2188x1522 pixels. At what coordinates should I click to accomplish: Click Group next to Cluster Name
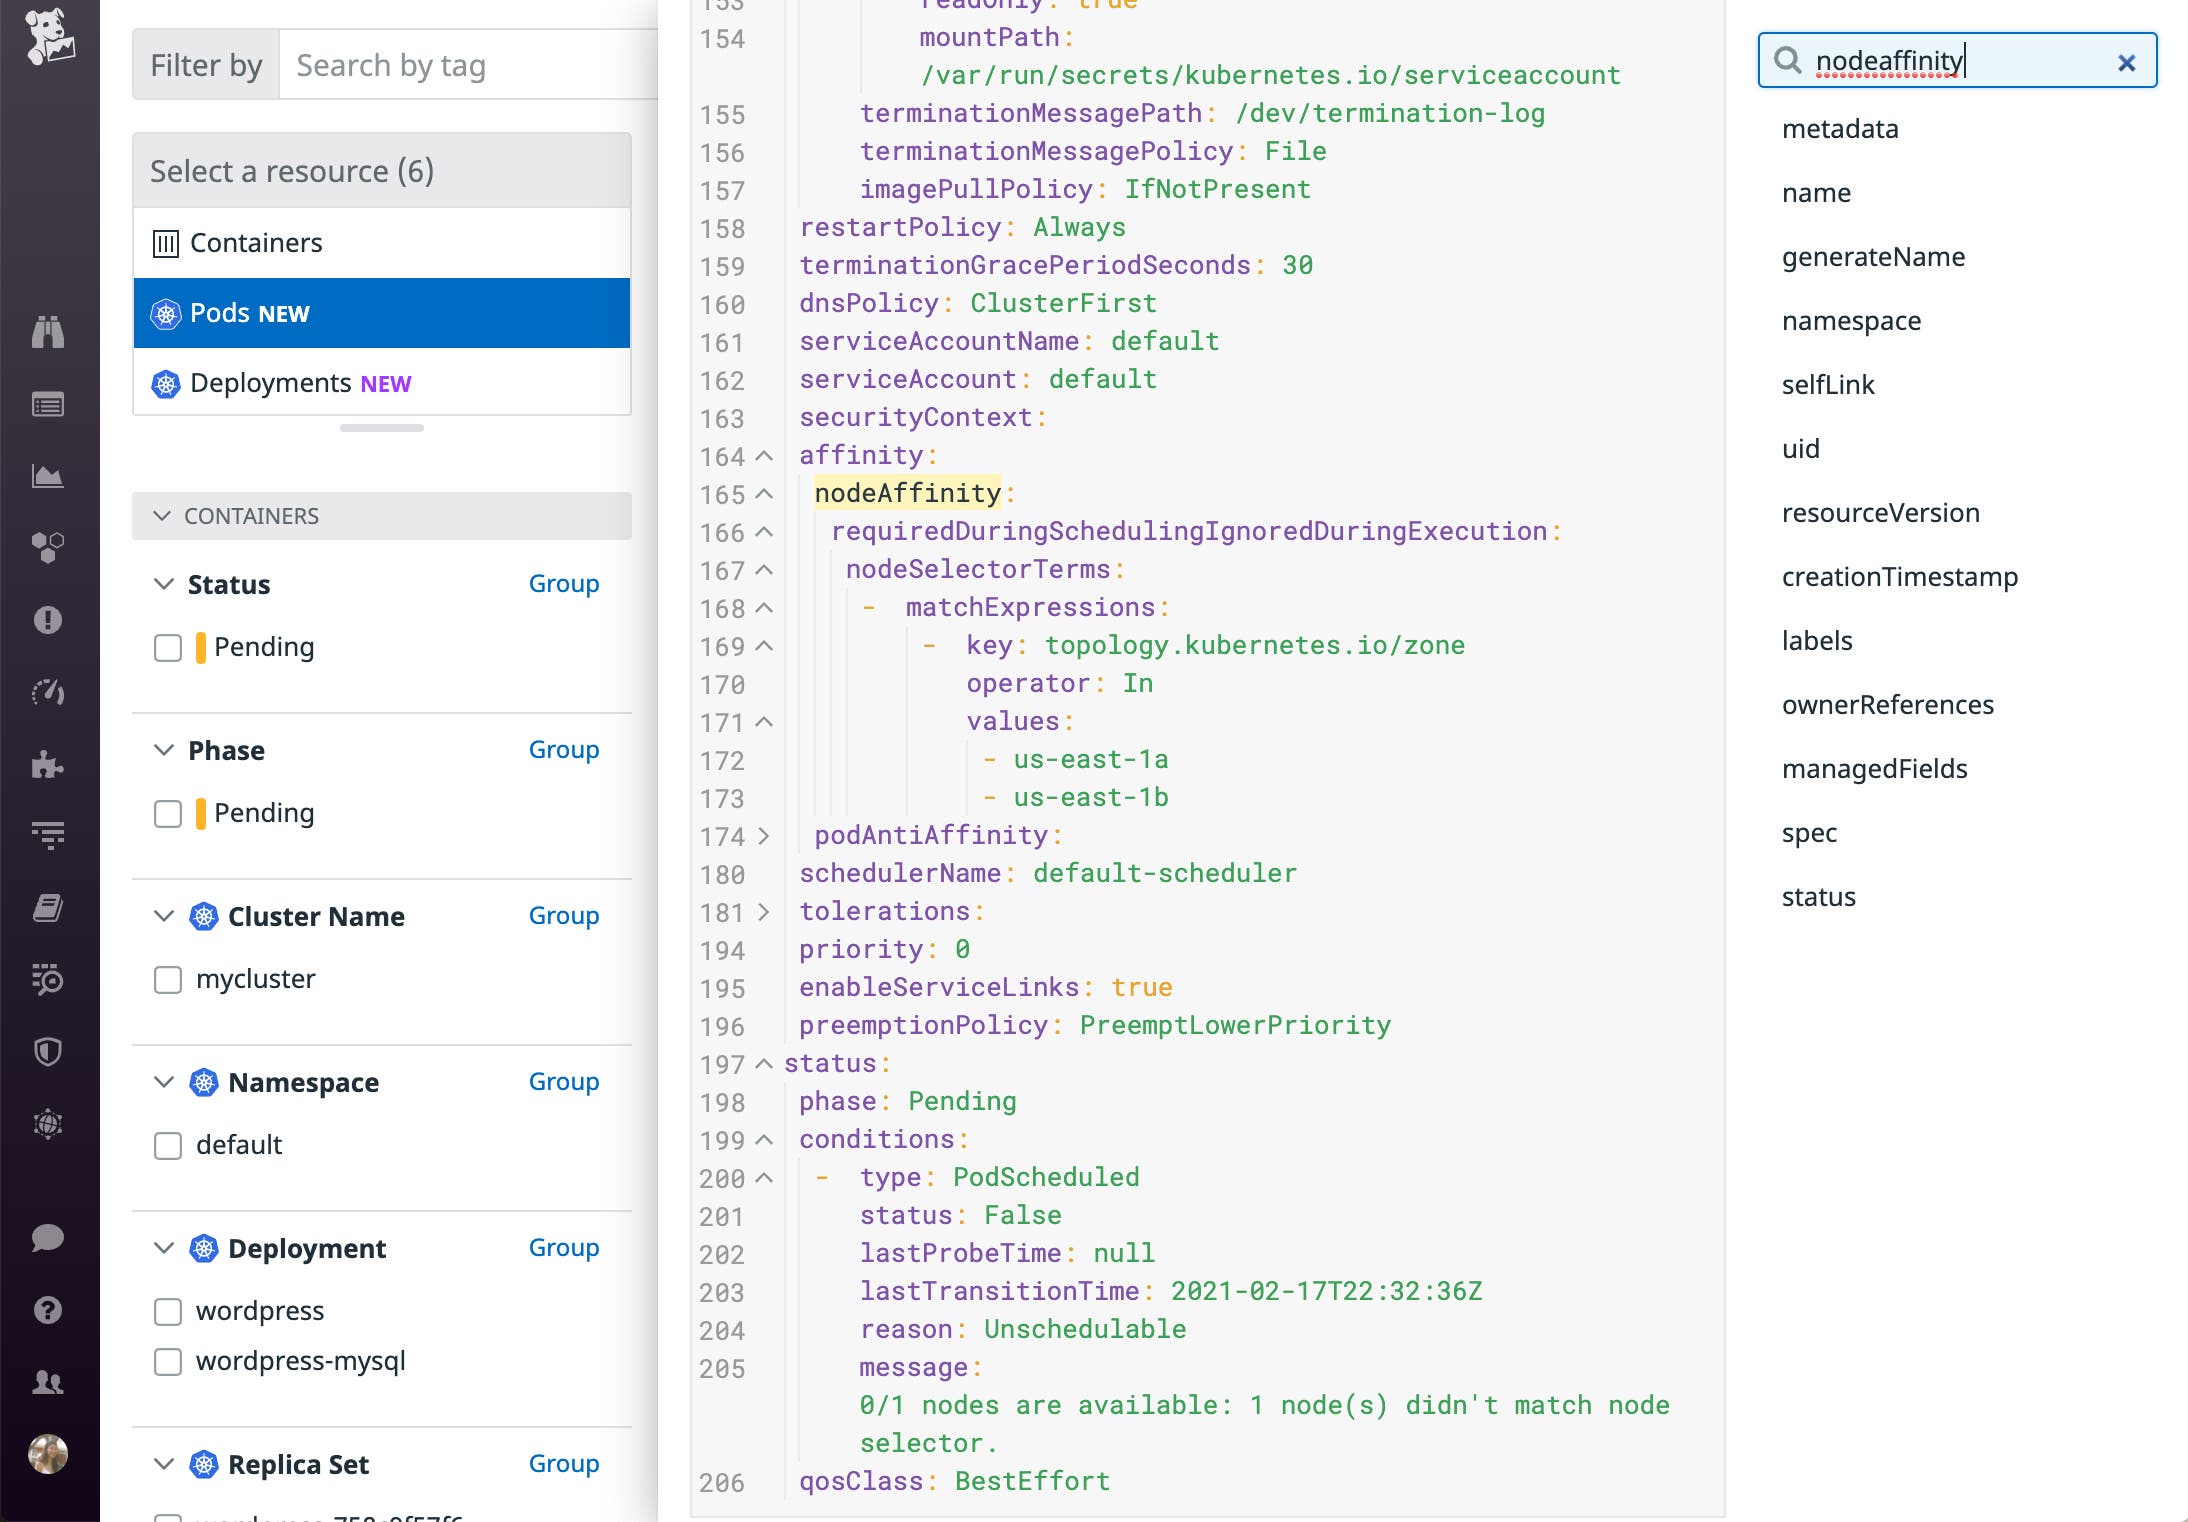coord(563,915)
